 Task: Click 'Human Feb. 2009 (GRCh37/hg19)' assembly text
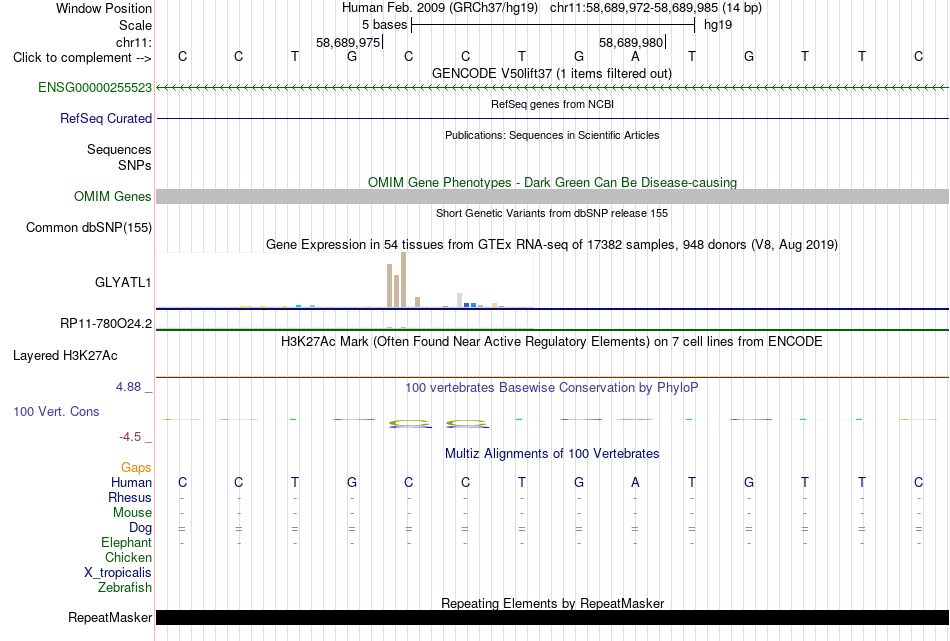click(x=440, y=8)
